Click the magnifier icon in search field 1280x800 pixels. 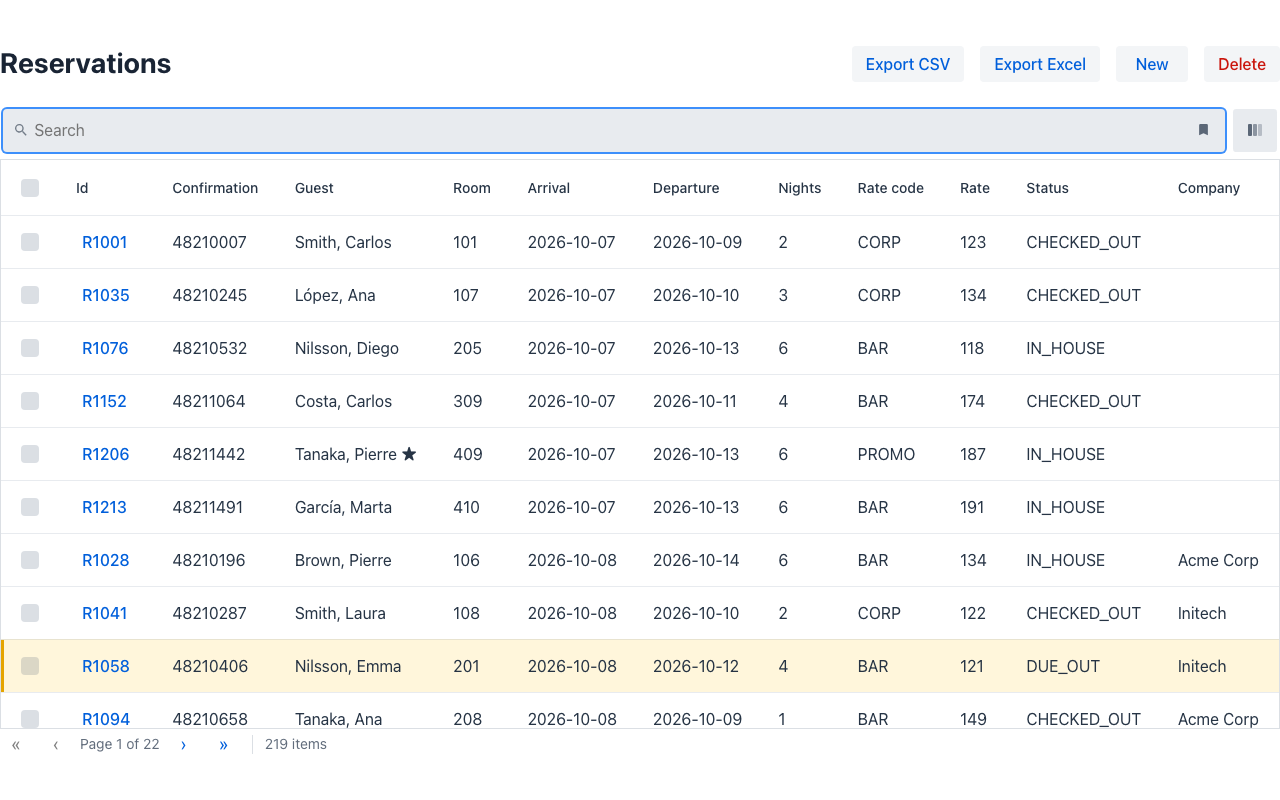click(x=20, y=130)
